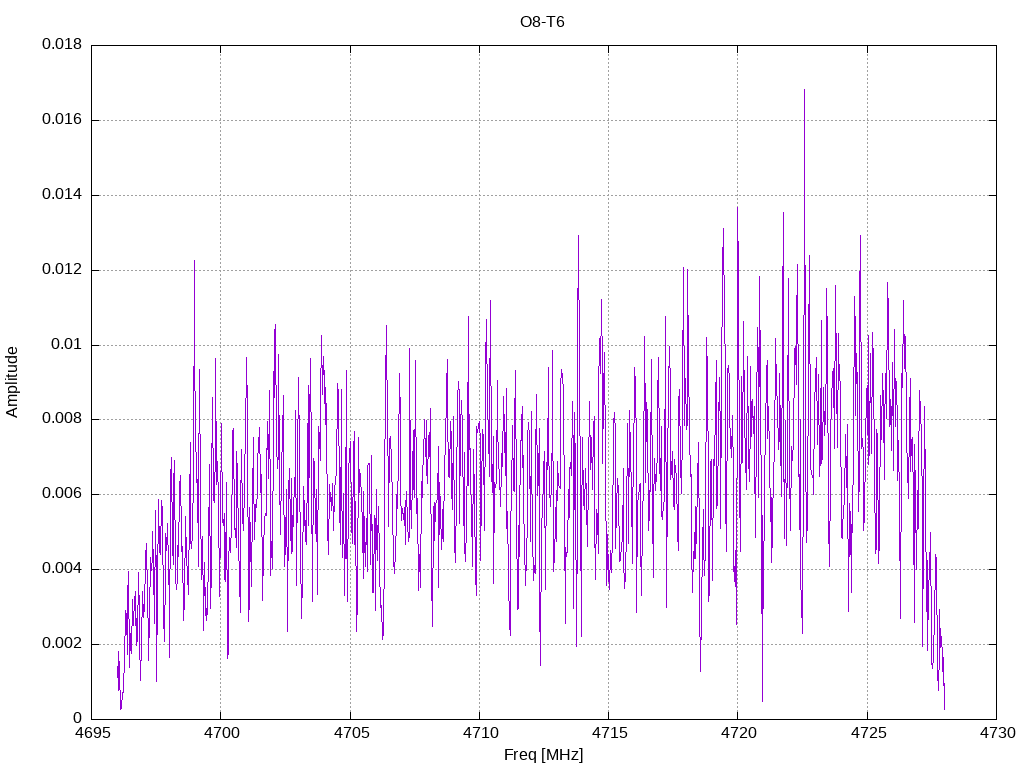Click the y-axis tick label 0.016
This screenshot has height=768, width=1024.
62,120
